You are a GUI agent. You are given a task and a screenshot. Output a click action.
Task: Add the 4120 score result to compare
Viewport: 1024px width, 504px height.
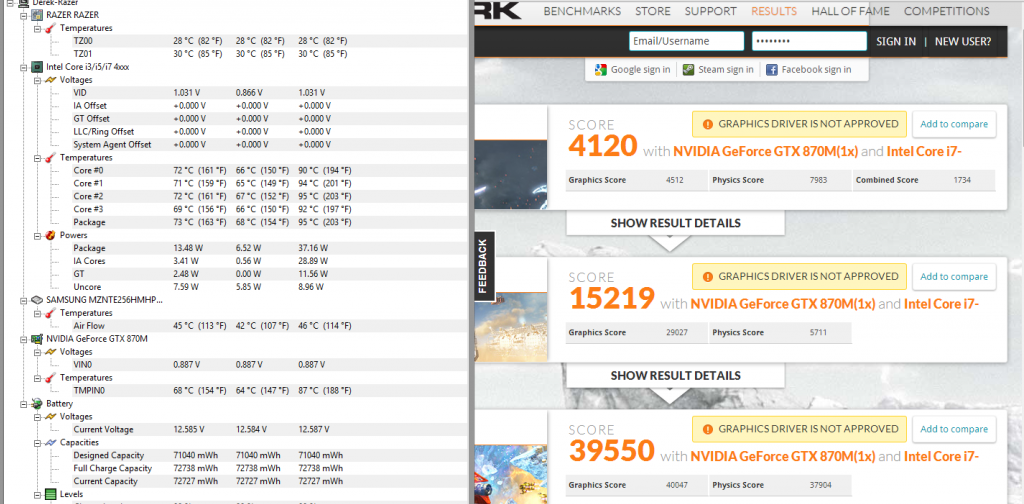tap(954, 124)
